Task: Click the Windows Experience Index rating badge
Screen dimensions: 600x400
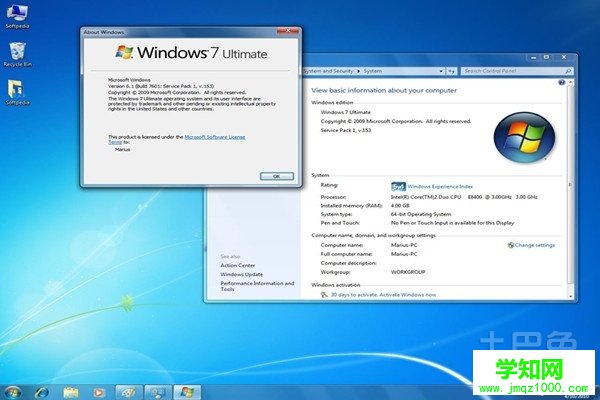Action: tap(398, 186)
